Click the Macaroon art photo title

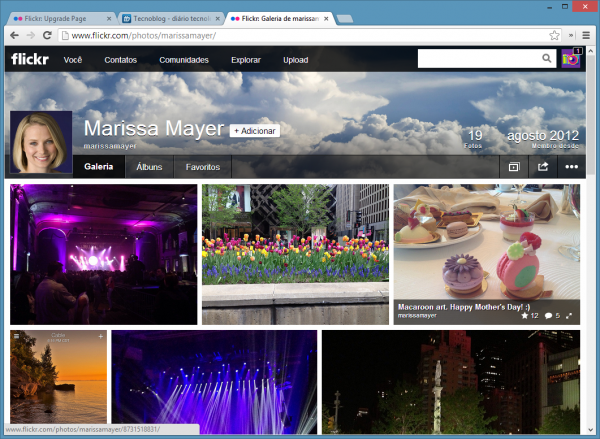[x=464, y=307]
